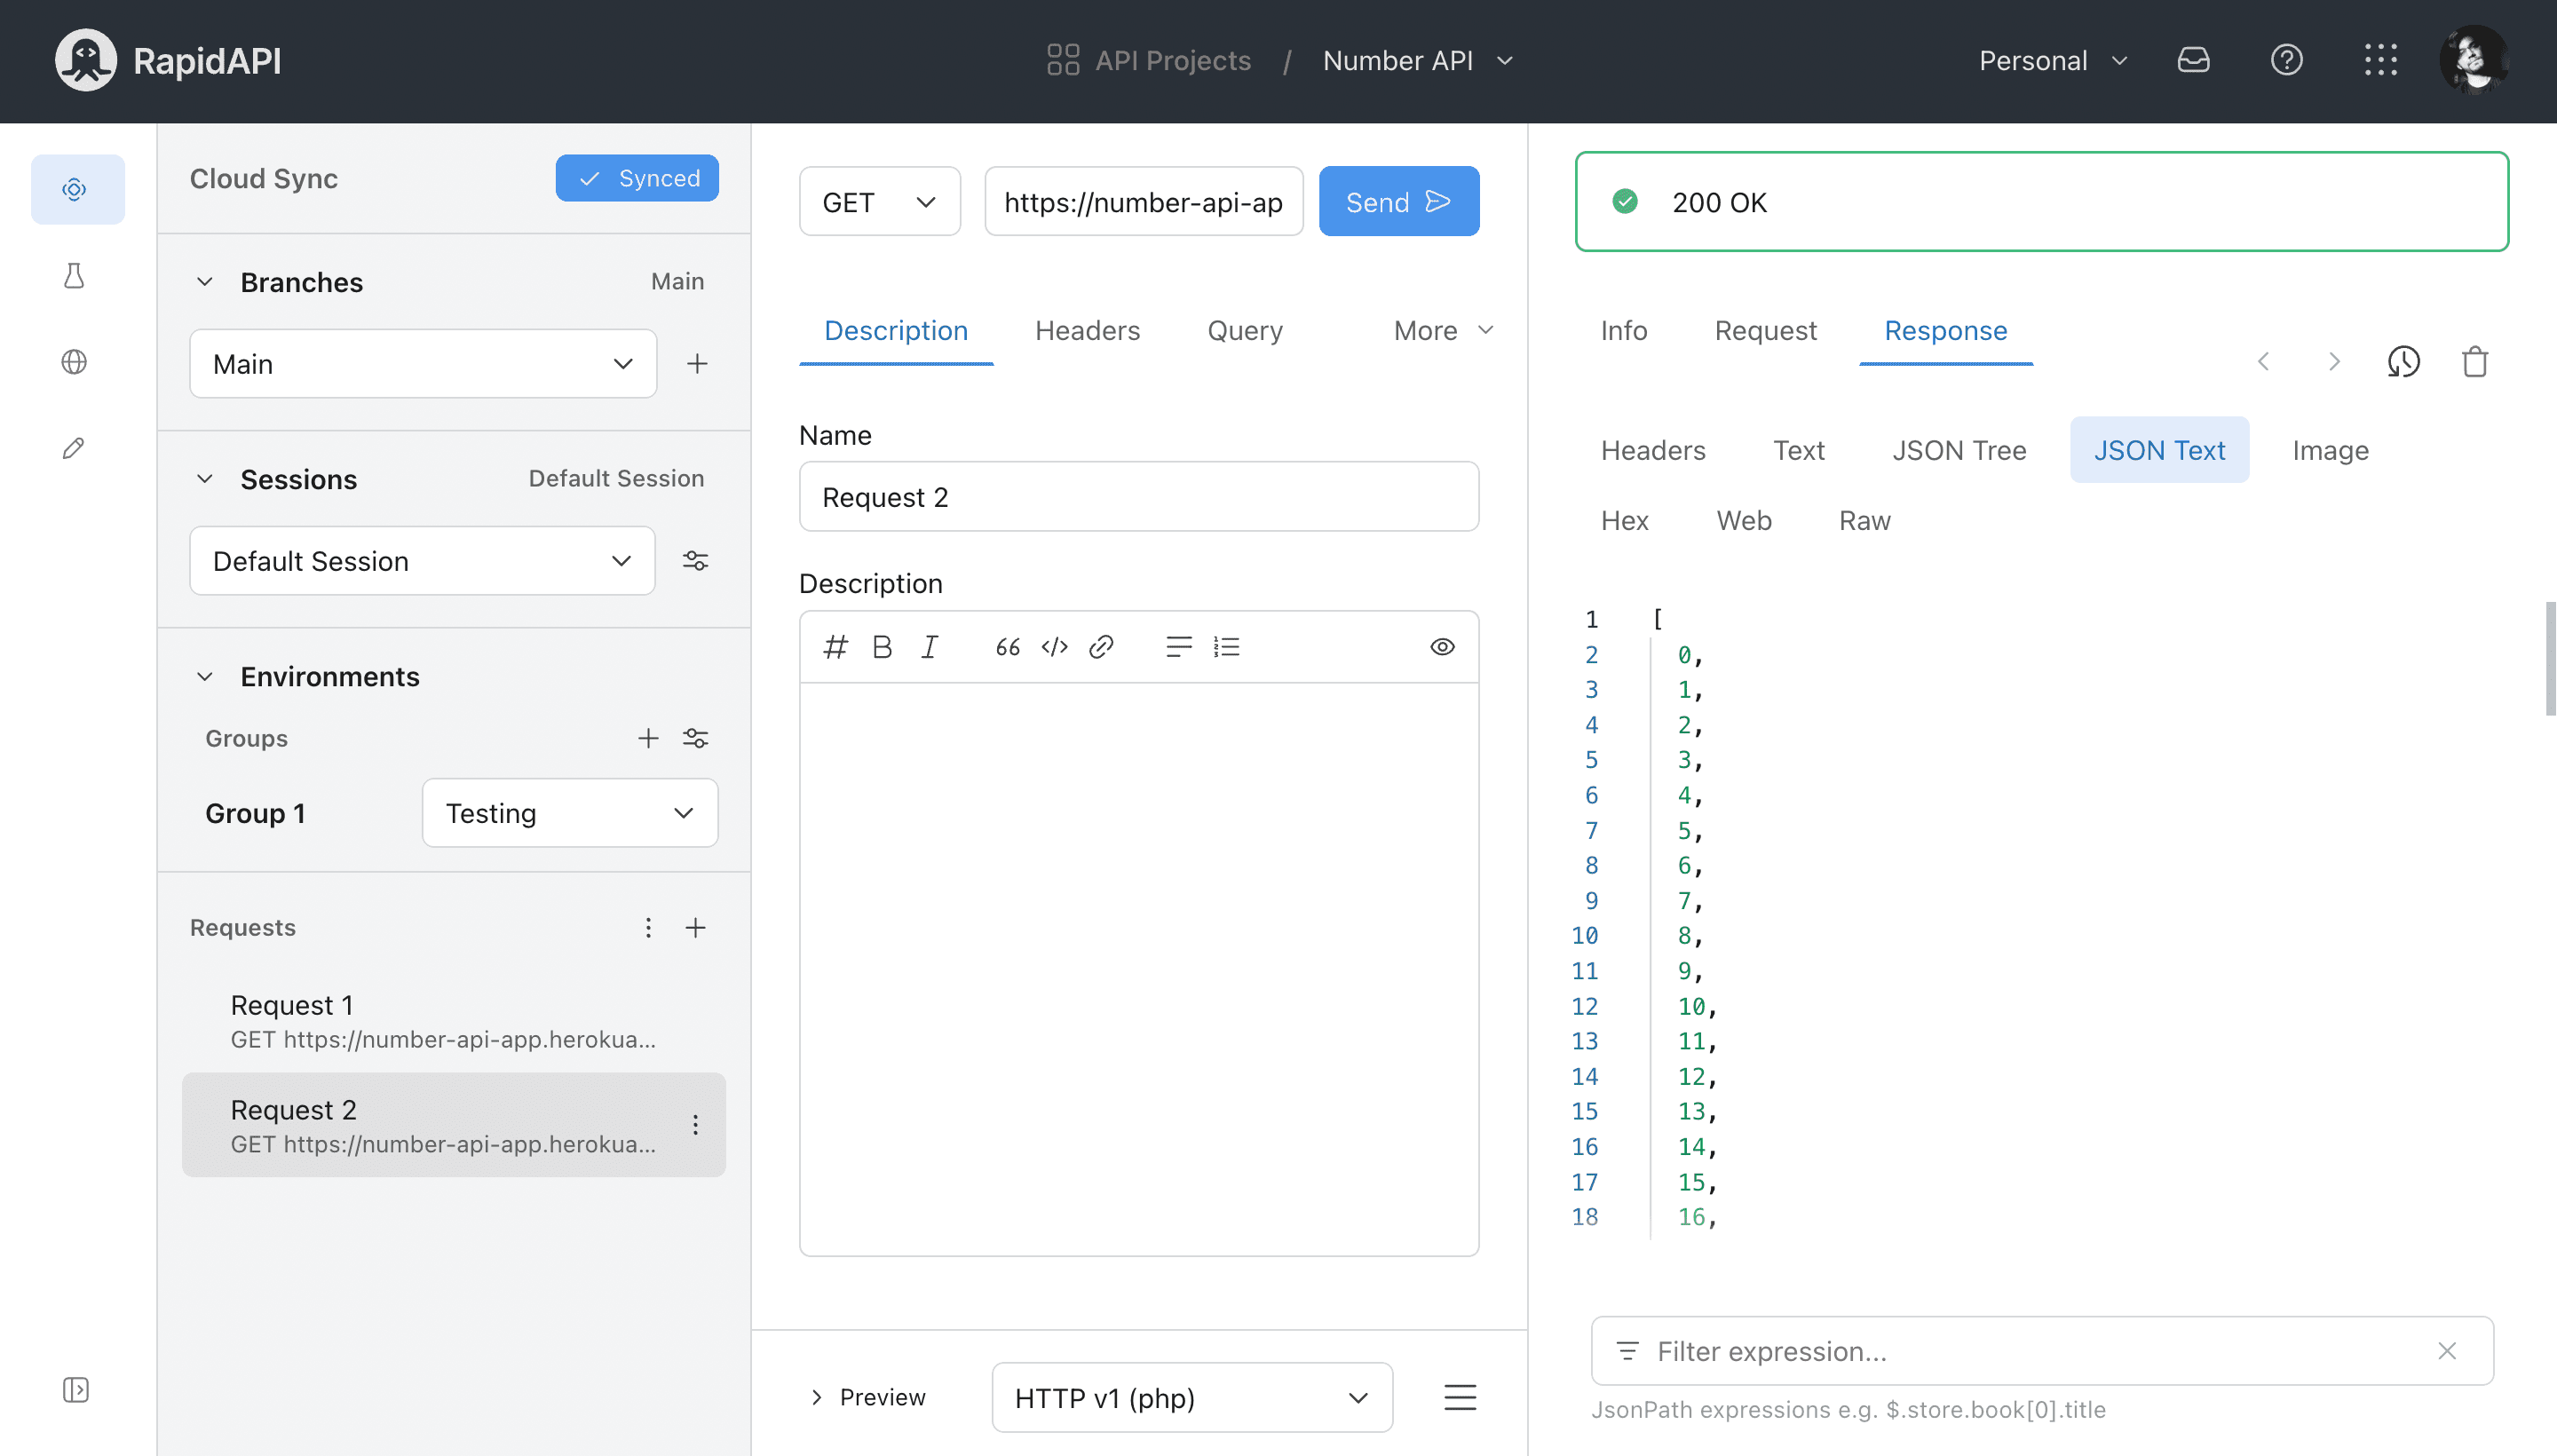
Task: Go to API Projects breadcrumb
Action: tap(1149, 61)
